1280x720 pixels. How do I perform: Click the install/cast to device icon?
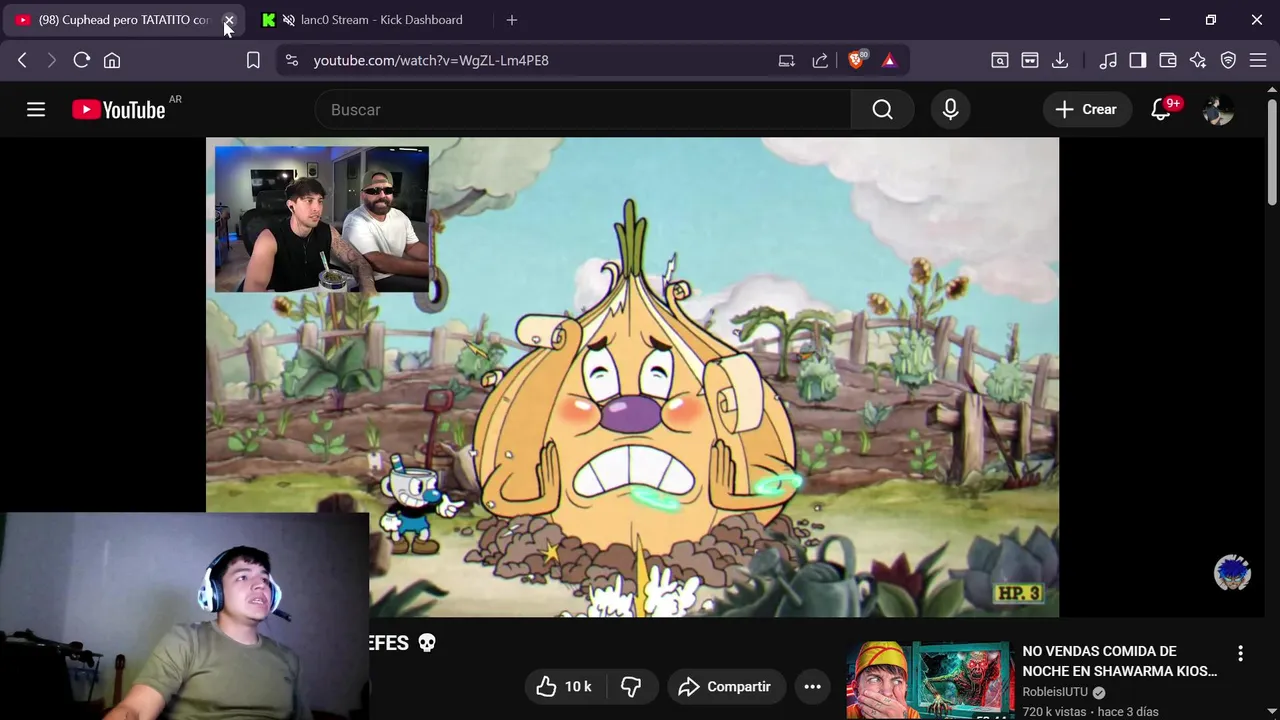click(787, 60)
